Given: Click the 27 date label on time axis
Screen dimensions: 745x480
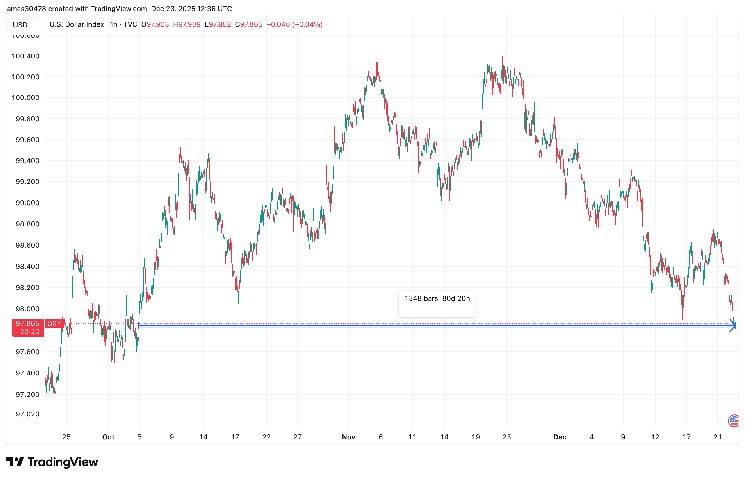Looking at the screenshot, I should coord(297,436).
